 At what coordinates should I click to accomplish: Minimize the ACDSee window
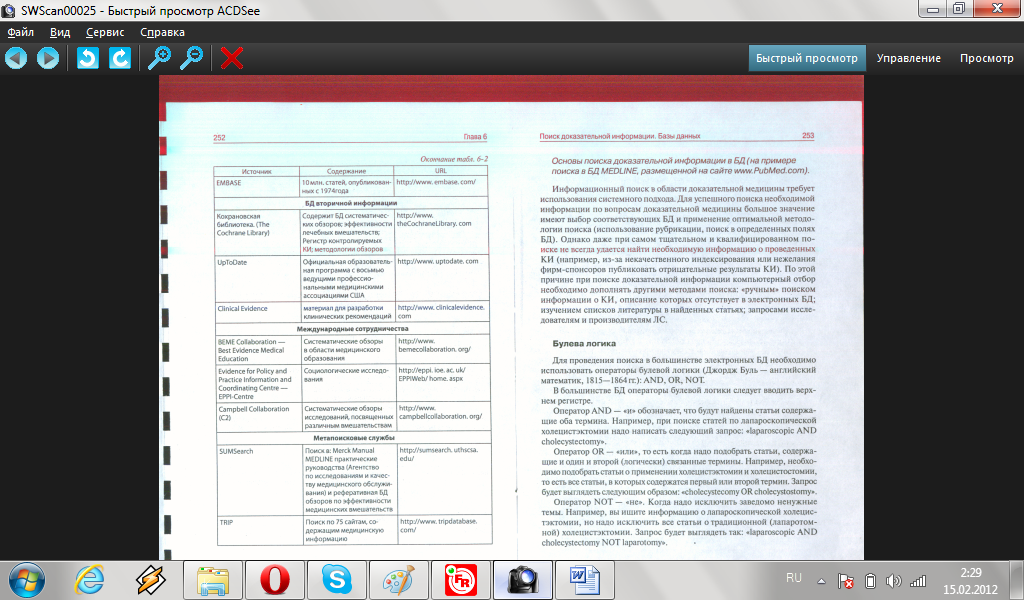tap(933, 9)
